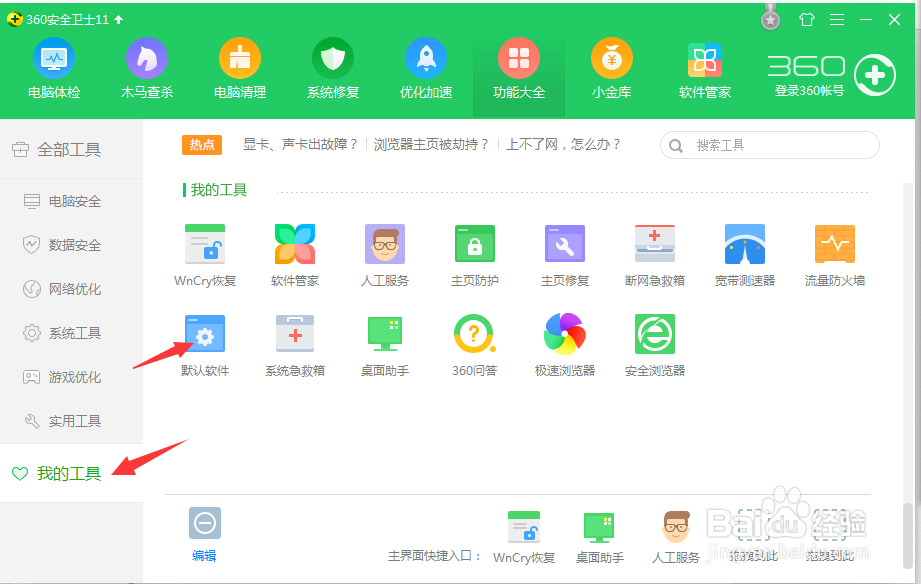This screenshot has height=584, width=921.
Task: Open the 小金库 feature
Action: [611, 65]
